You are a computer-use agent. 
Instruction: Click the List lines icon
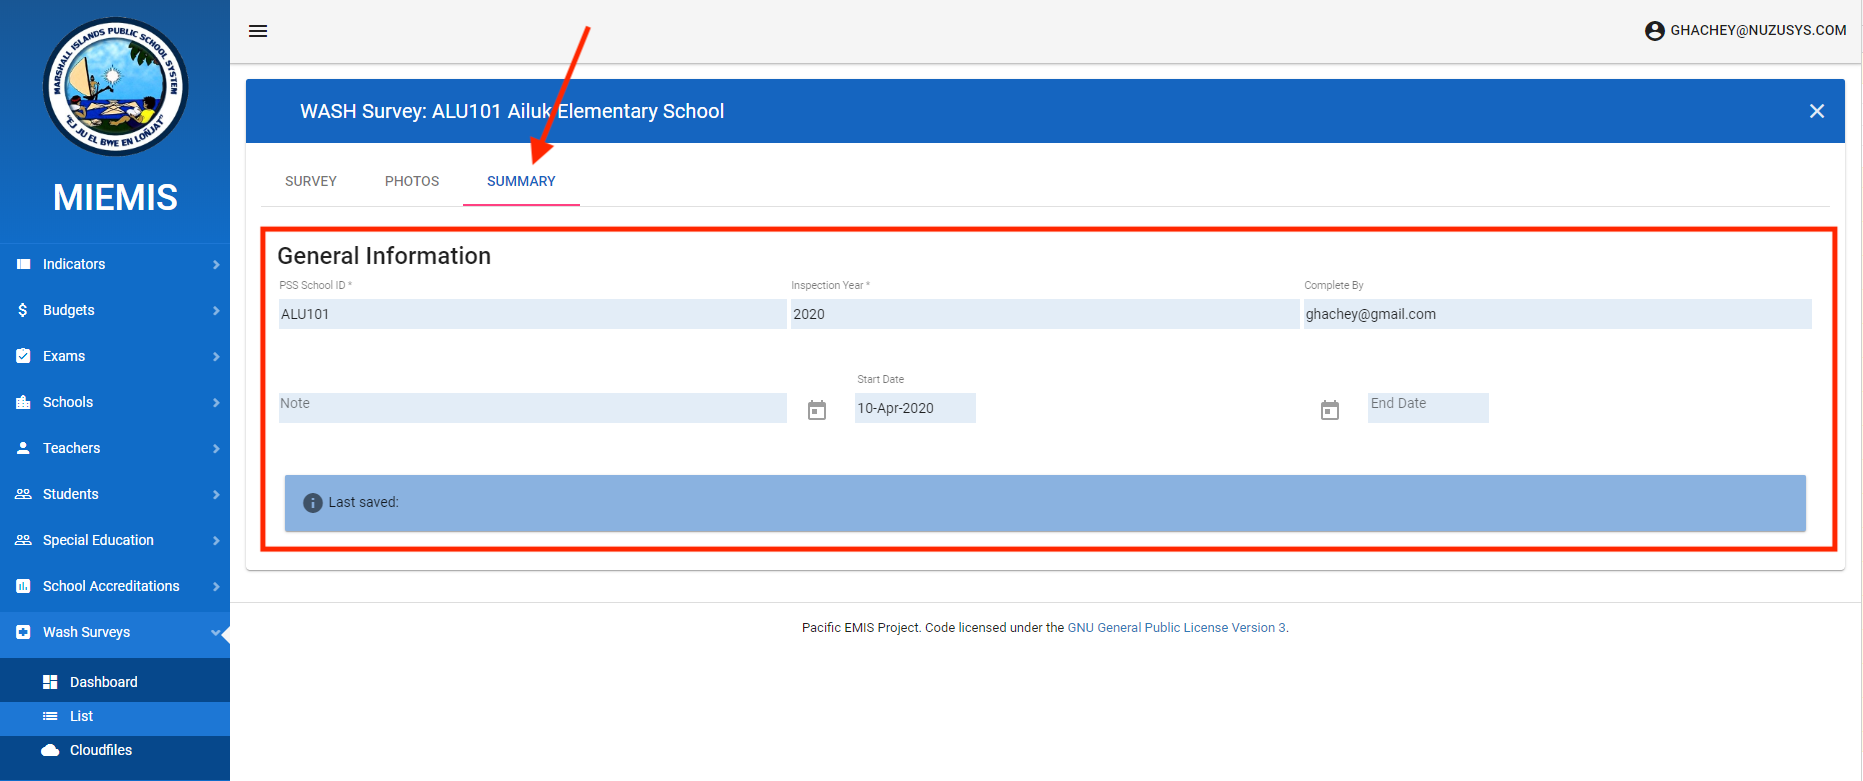click(50, 716)
